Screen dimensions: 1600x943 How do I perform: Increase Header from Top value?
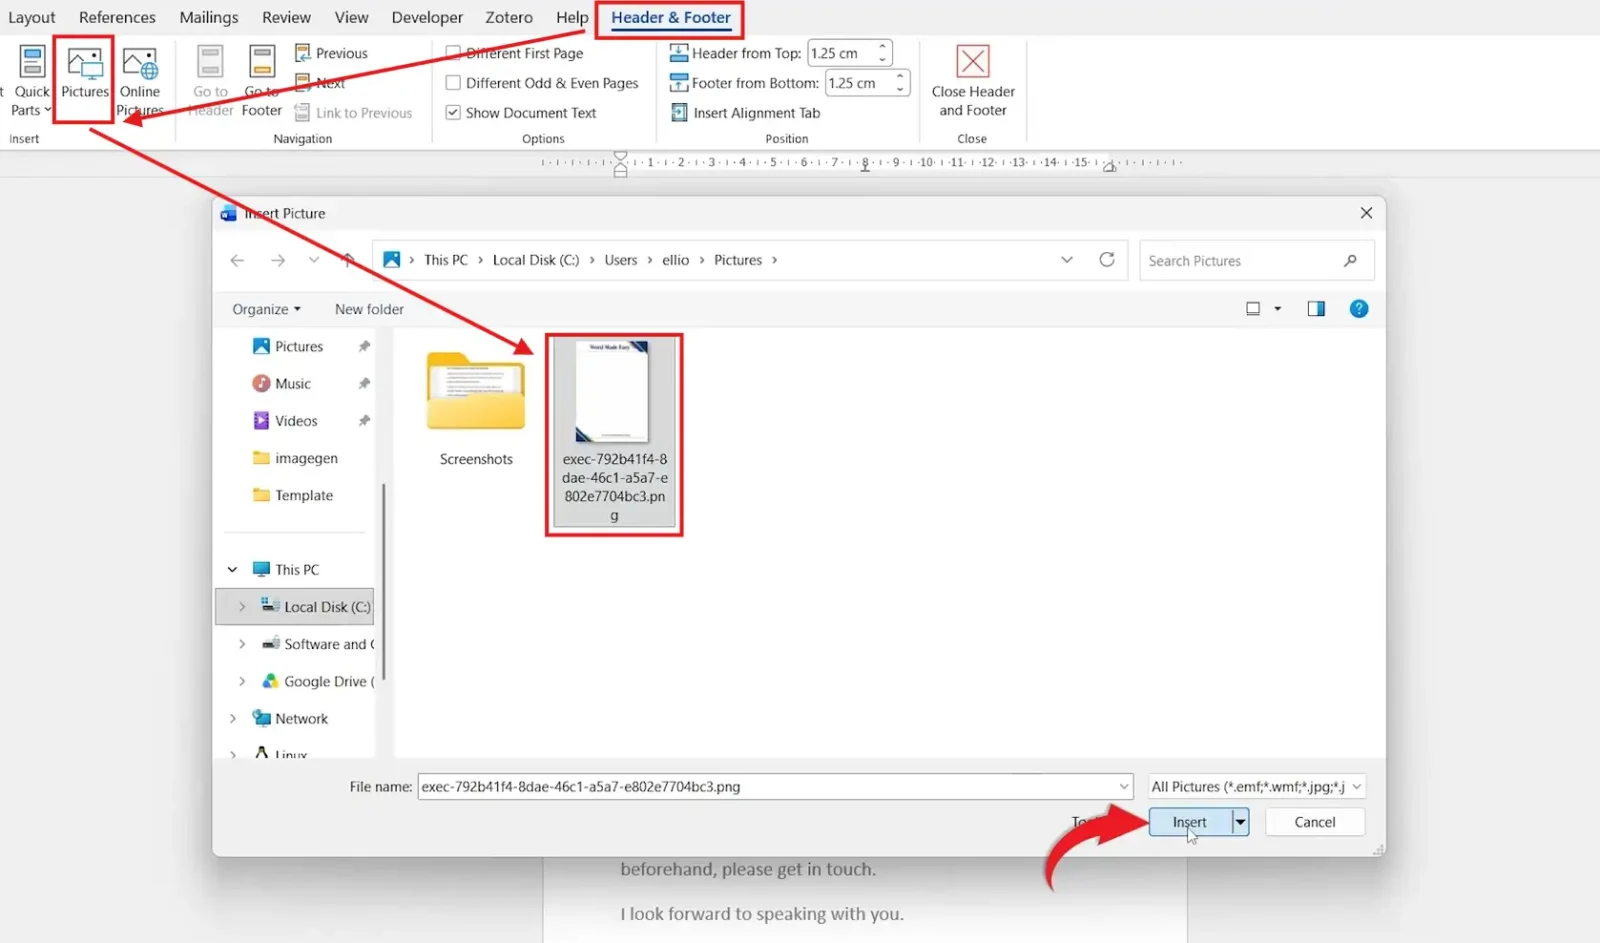point(882,47)
